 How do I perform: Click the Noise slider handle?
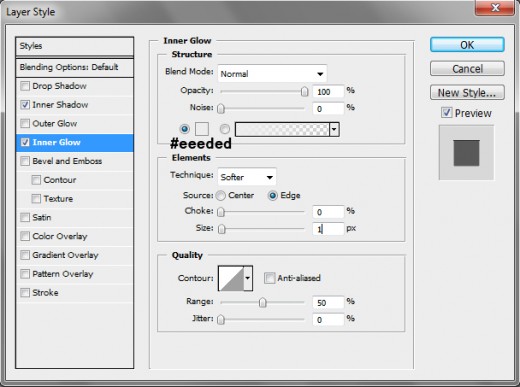point(221,108)
